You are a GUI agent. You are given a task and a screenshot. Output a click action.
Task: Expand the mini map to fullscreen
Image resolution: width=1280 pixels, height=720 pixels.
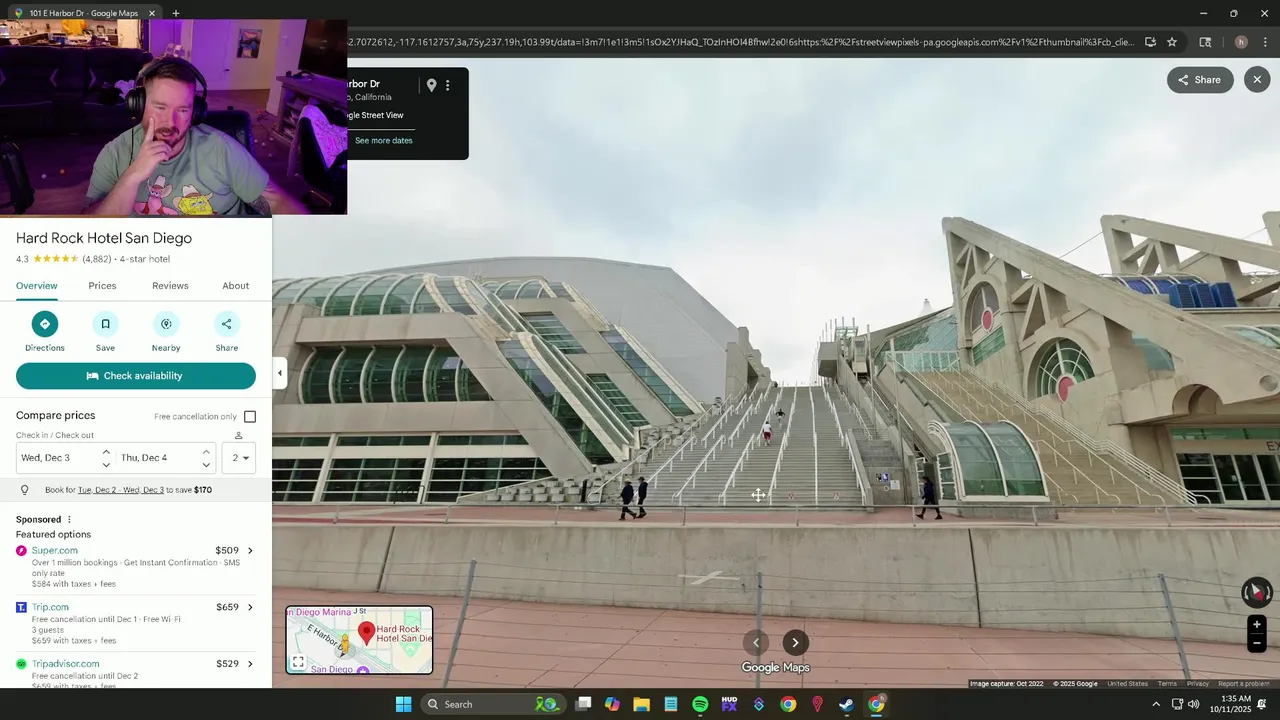point(298,662)
